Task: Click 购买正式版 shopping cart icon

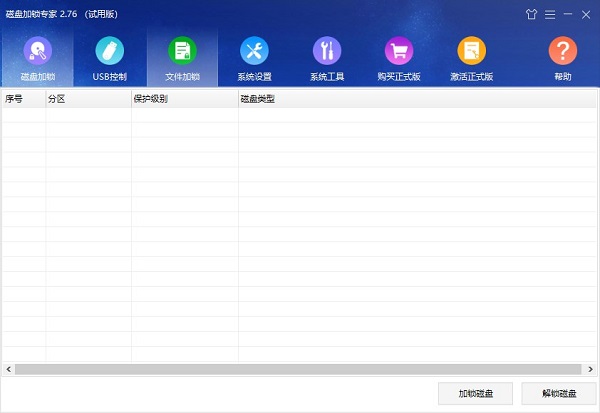Action: point(399,51)
